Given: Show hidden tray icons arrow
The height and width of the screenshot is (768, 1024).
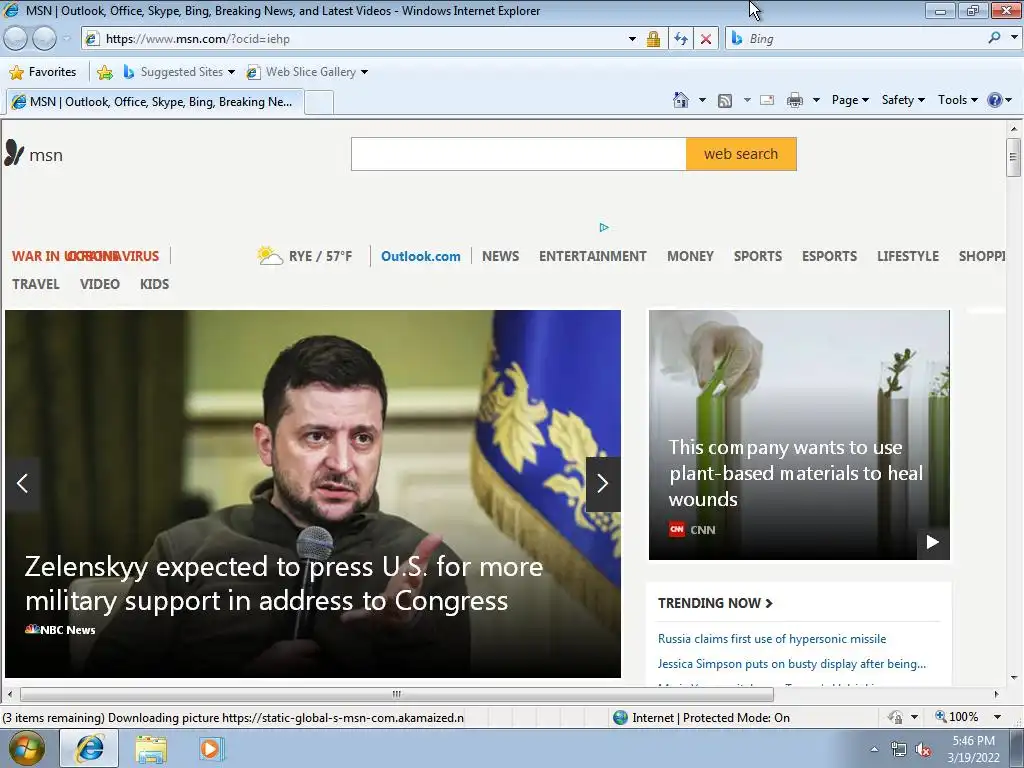Looking at the screenshot, I should pyautogui.click(x=874, y=750).
